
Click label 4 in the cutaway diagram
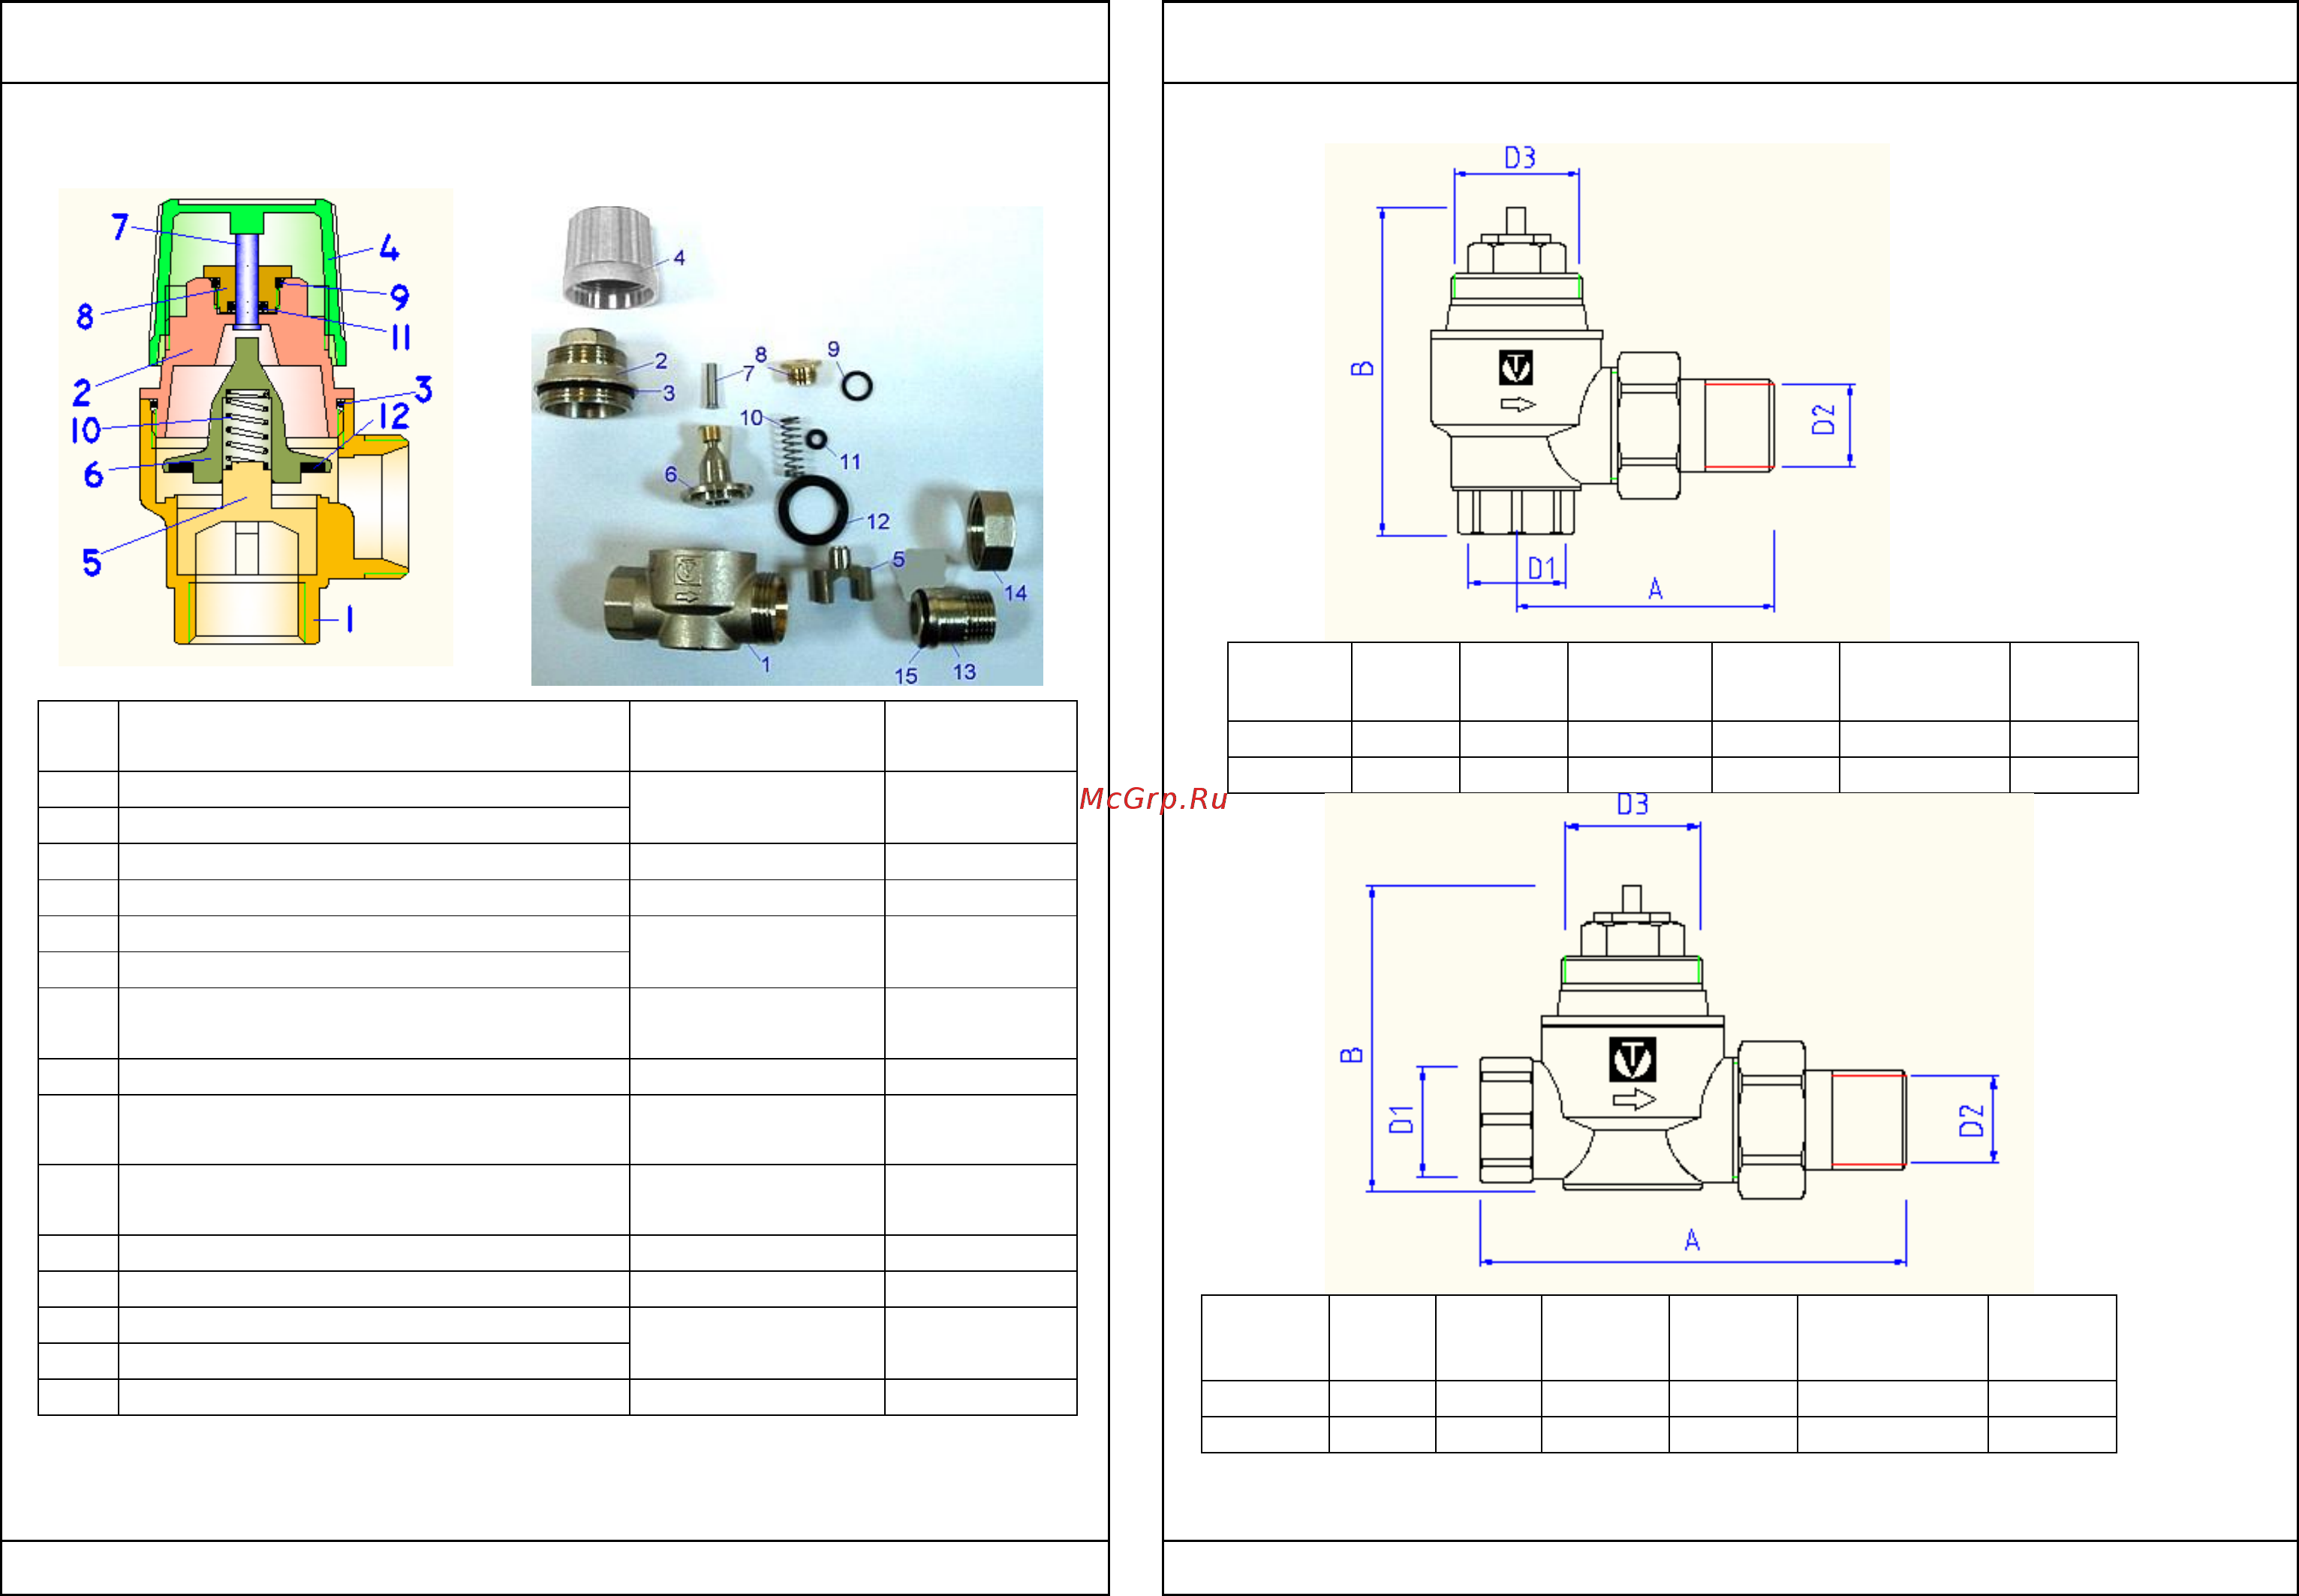coord(389,248)
